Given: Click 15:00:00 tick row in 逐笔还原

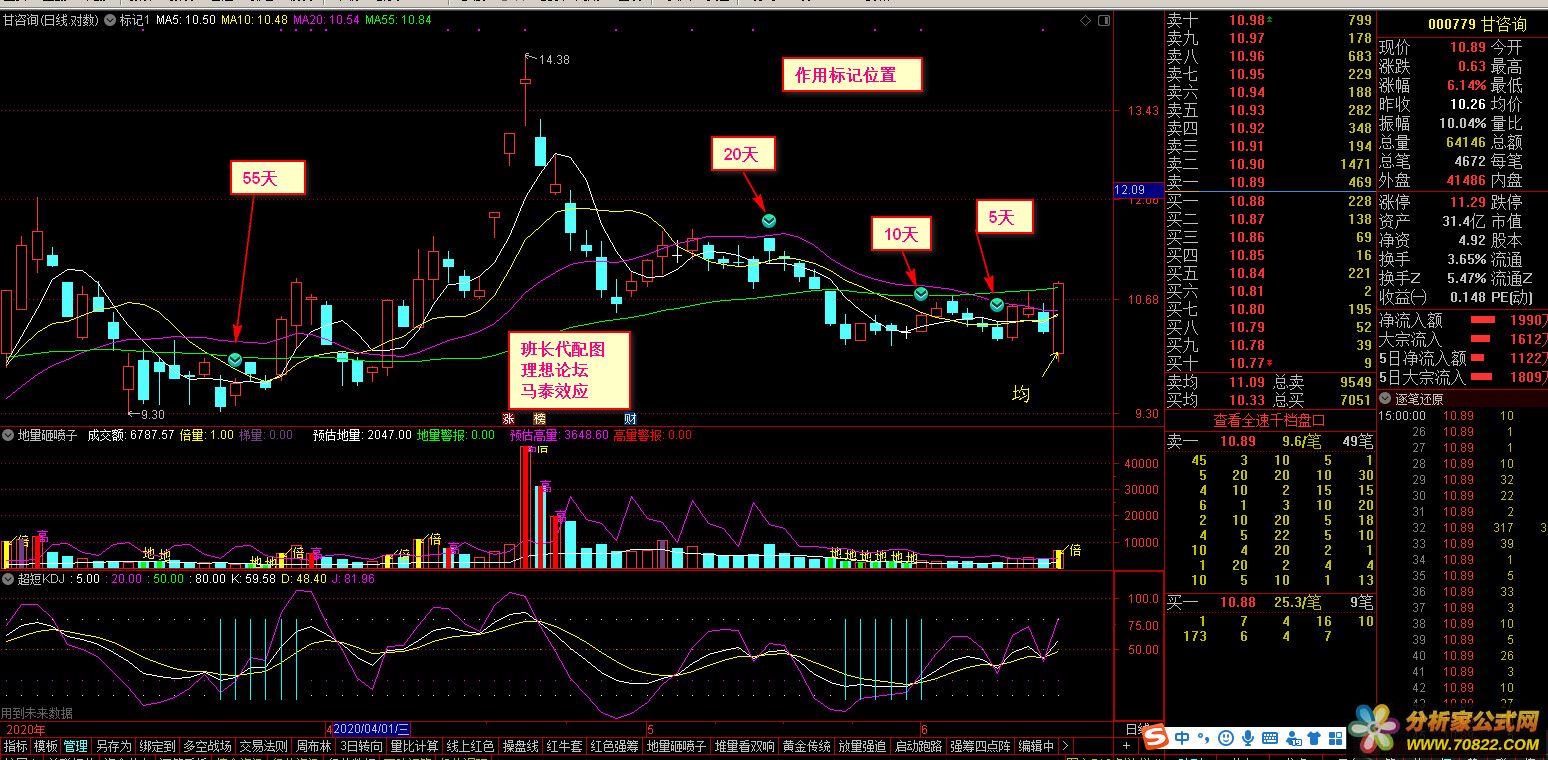Looking at the screenshot, I should point(1462,416).
